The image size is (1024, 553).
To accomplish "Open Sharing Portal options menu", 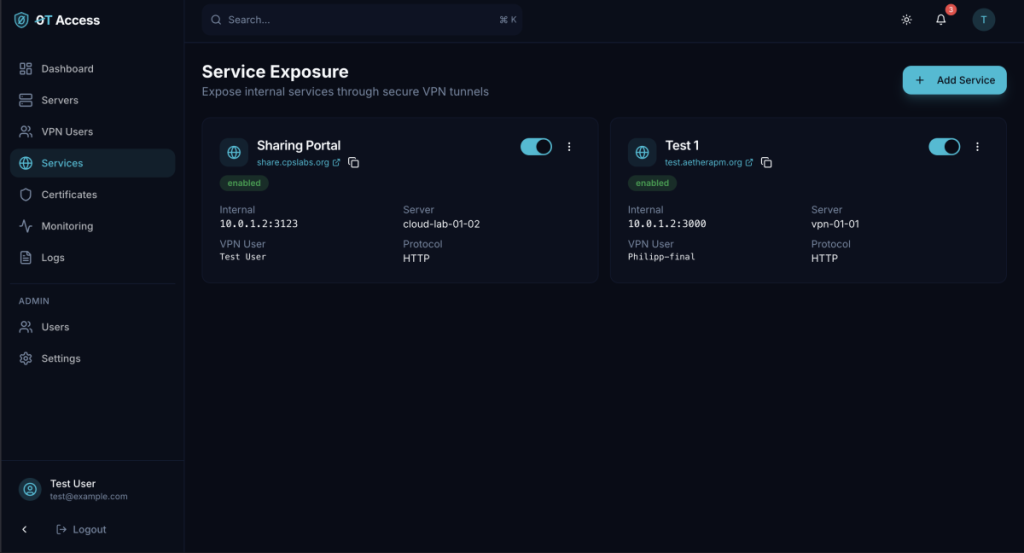I will [569, 147].
